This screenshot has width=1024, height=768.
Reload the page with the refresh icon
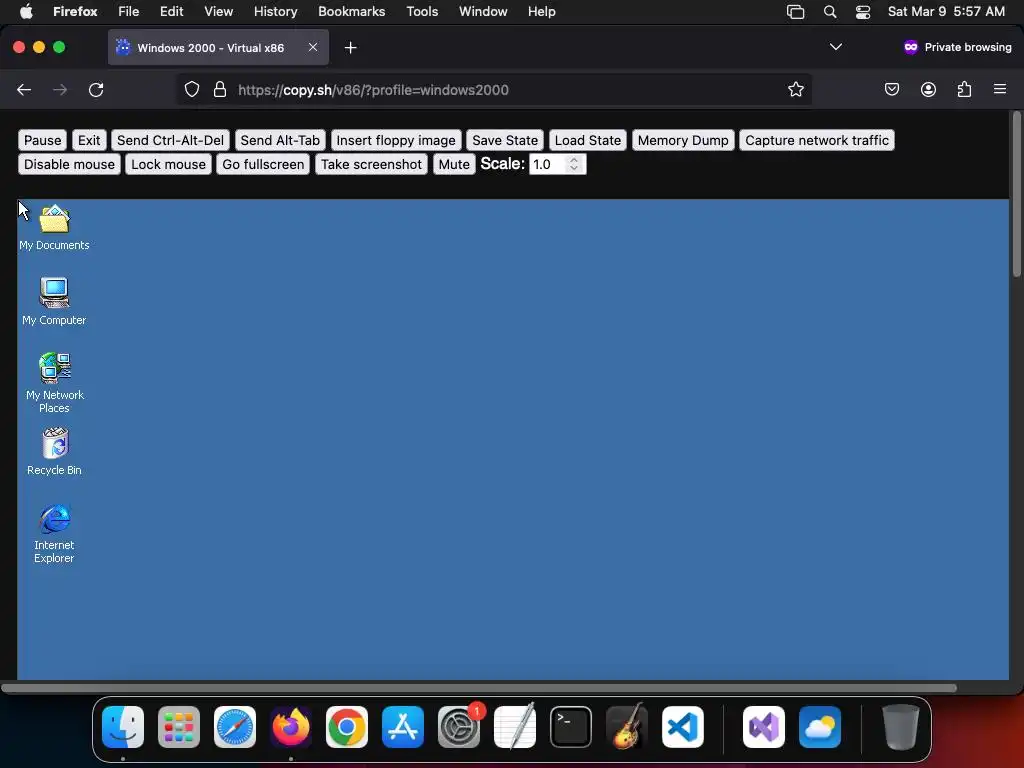(96, 90)
